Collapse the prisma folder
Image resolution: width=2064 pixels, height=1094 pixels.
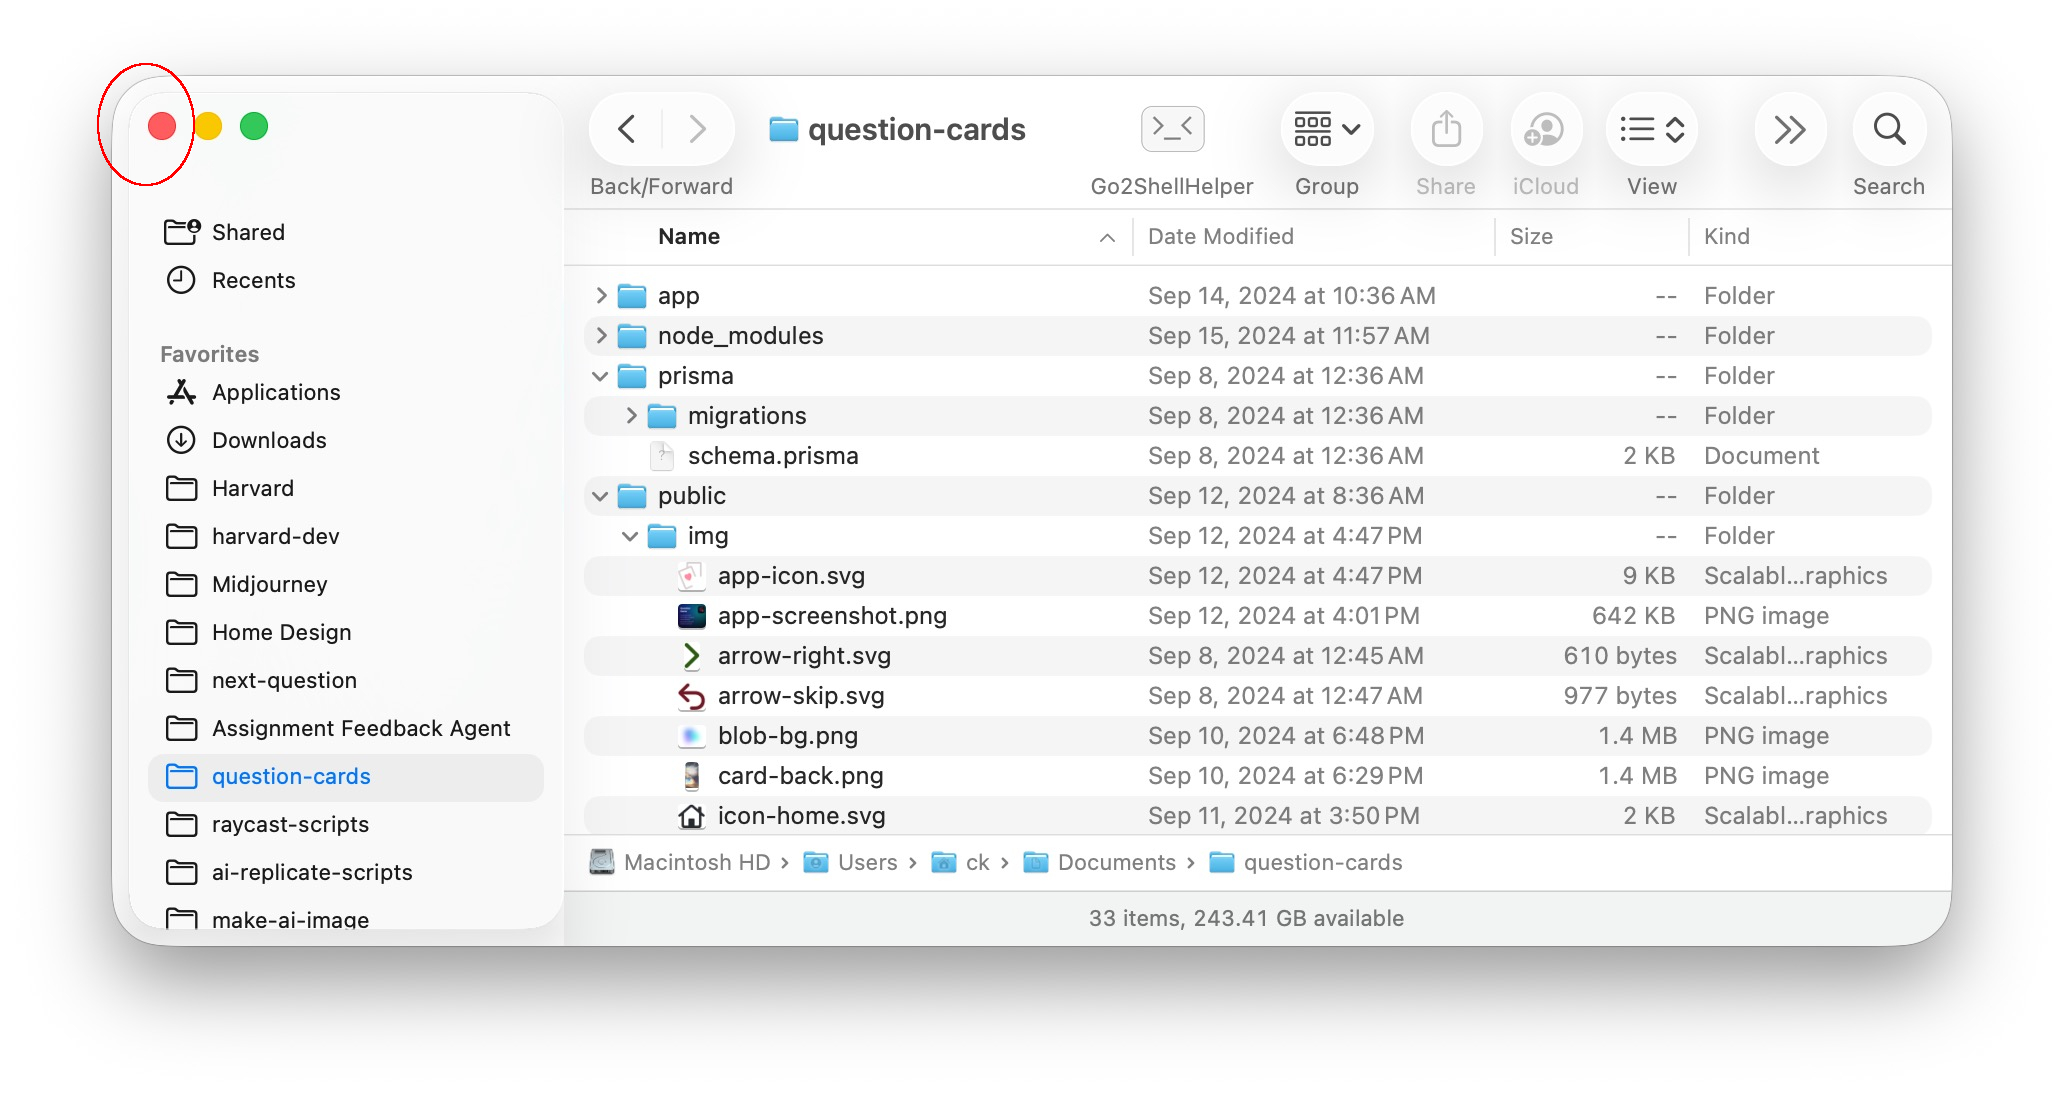pyautogui.click(x=600, y=376)
